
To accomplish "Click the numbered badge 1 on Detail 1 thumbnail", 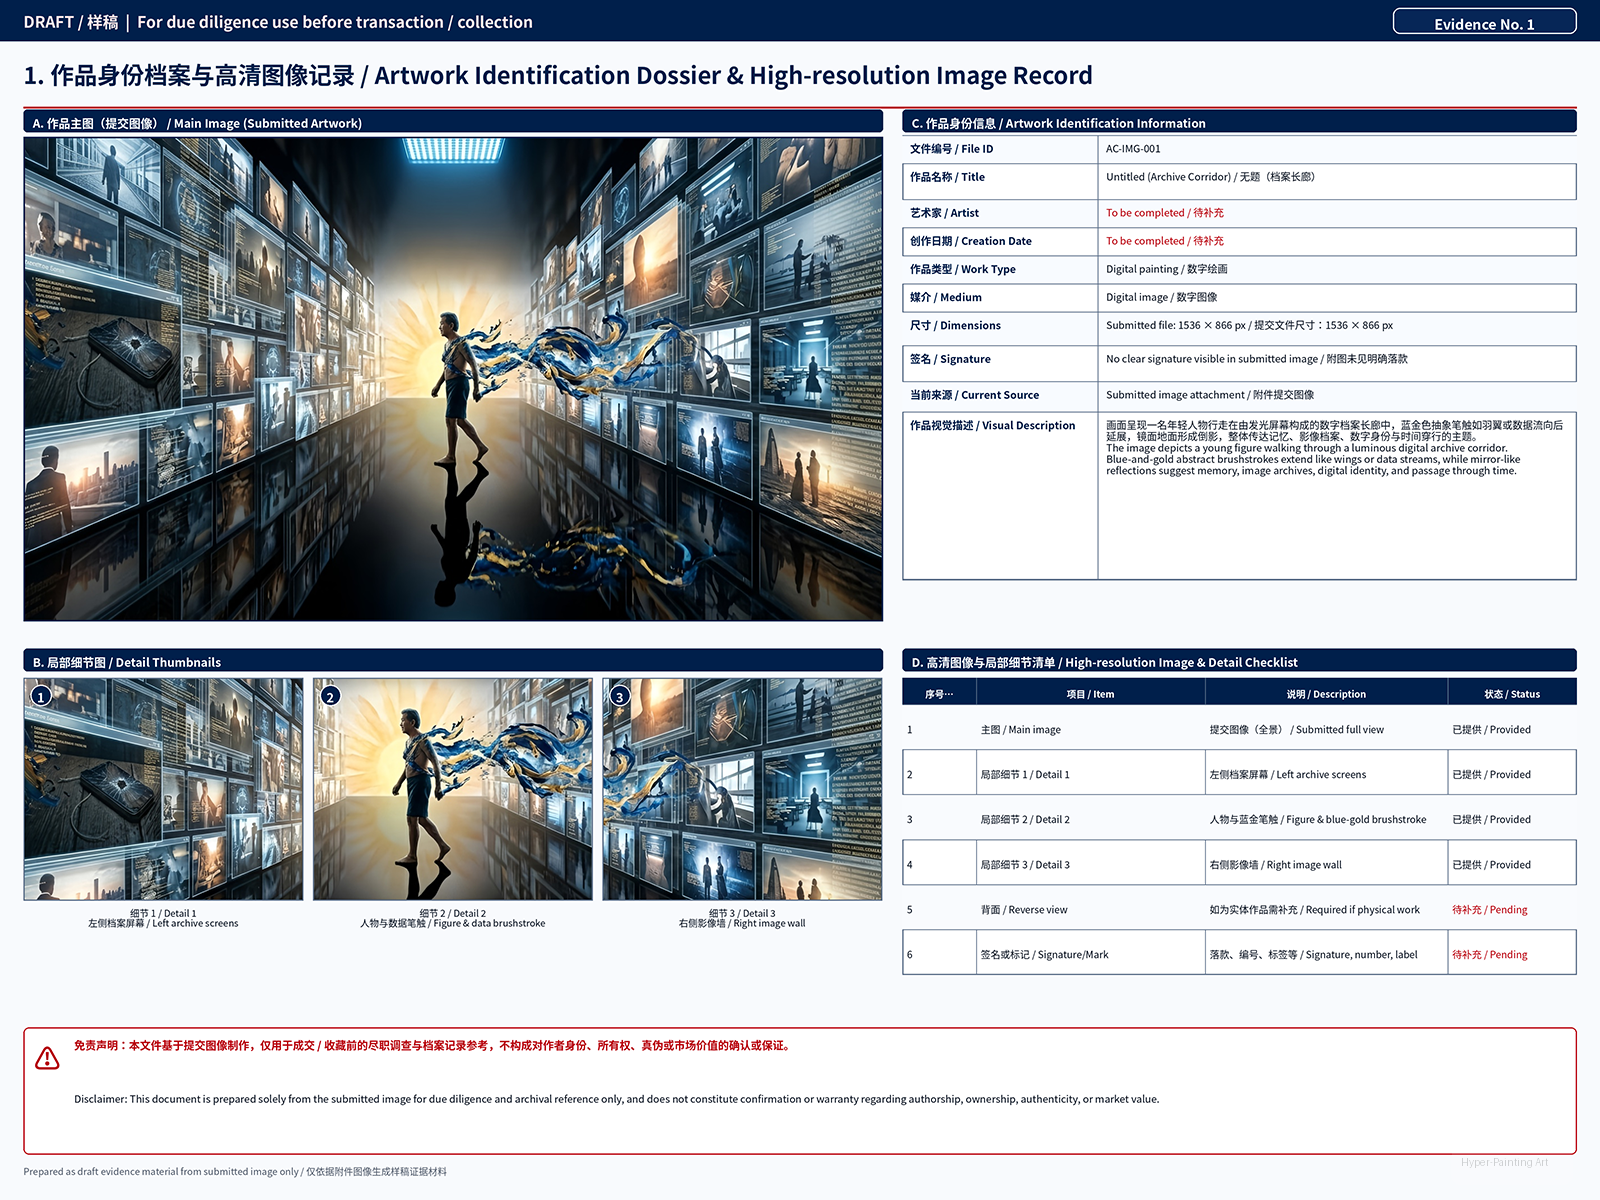I will click(x=41, y=696).
